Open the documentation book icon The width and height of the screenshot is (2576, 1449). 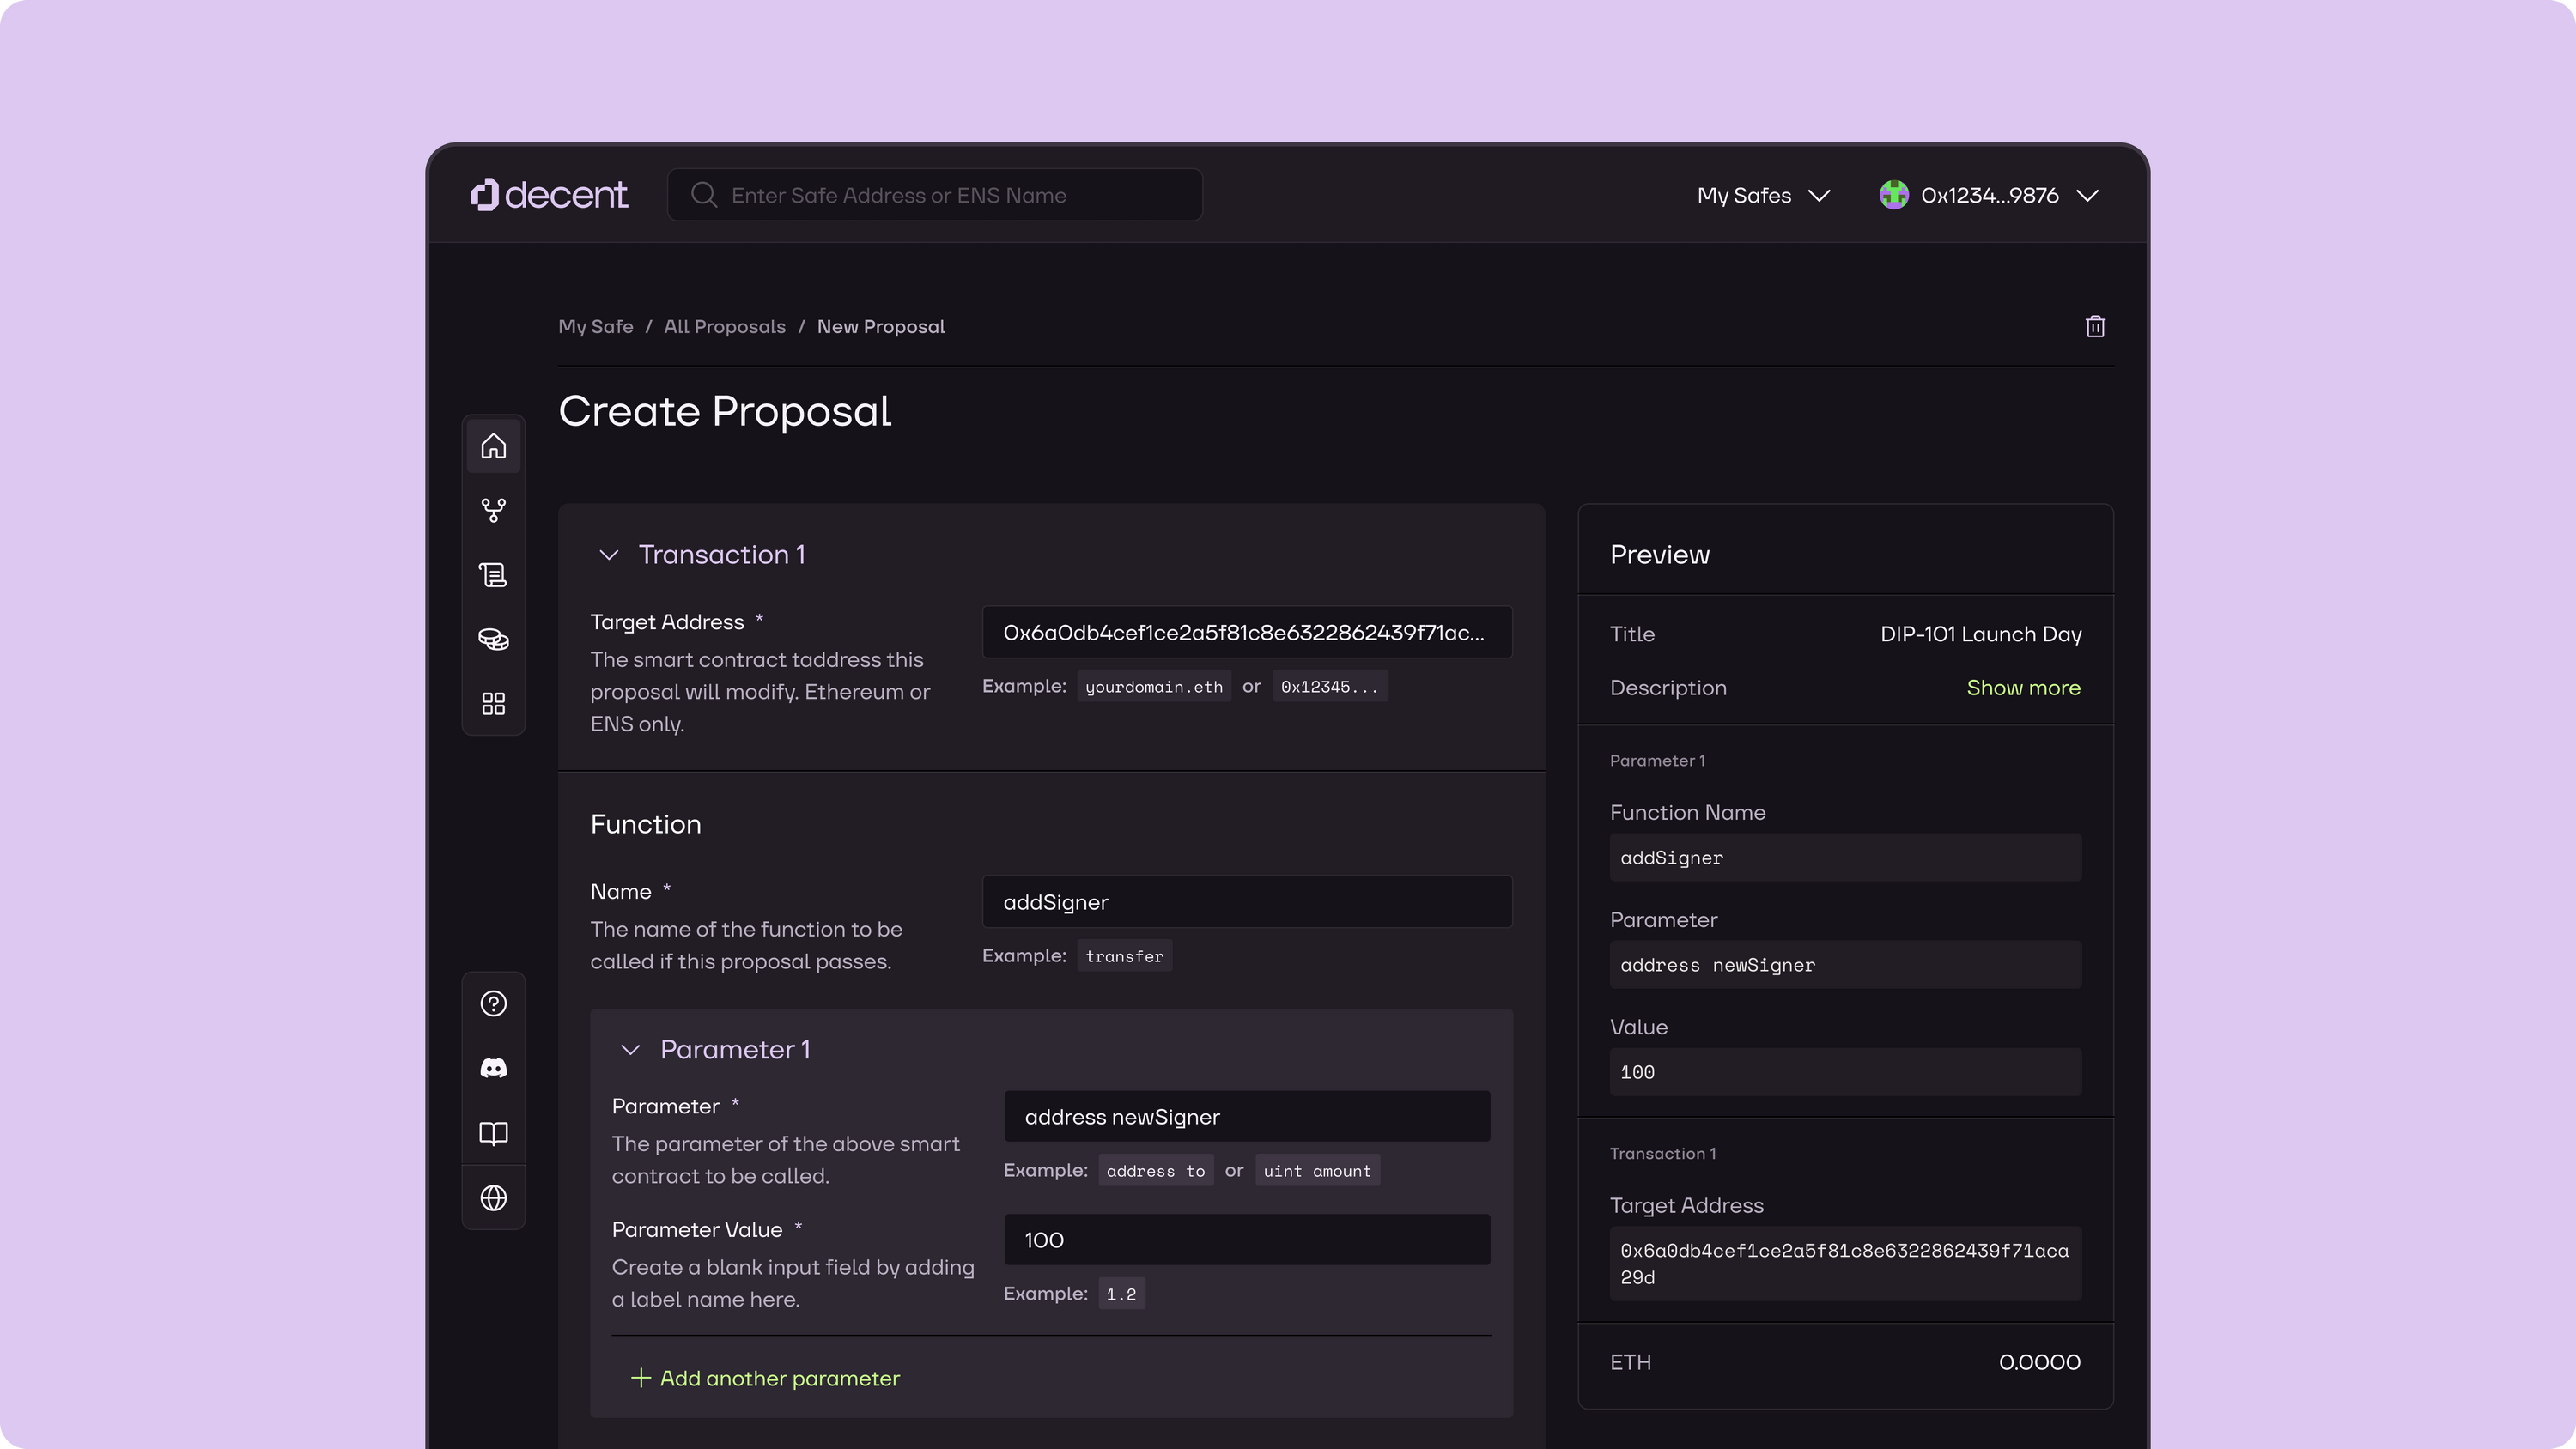[493, 1133]
